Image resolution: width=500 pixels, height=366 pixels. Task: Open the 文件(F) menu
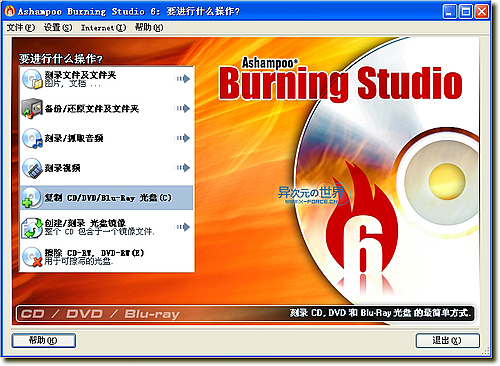click(x=21, y=27)
